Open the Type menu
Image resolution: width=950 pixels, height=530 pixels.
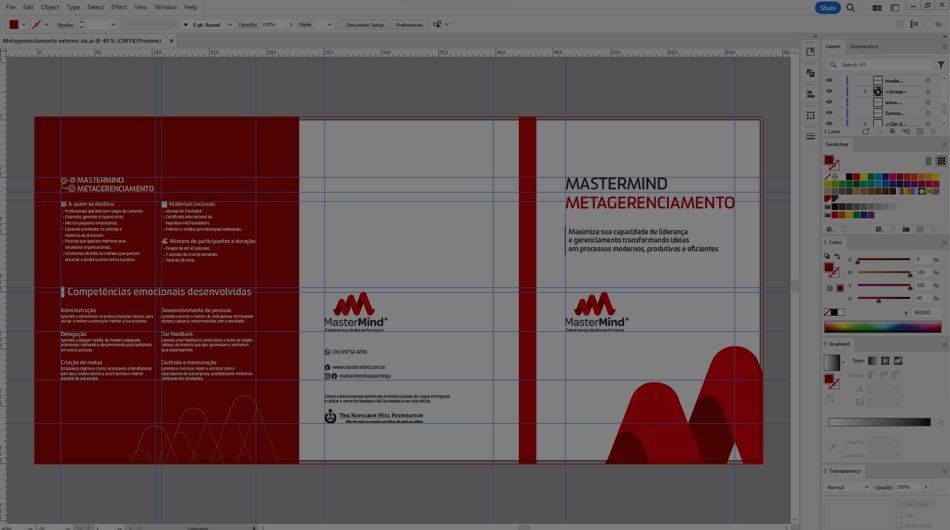tap(73, 7)
